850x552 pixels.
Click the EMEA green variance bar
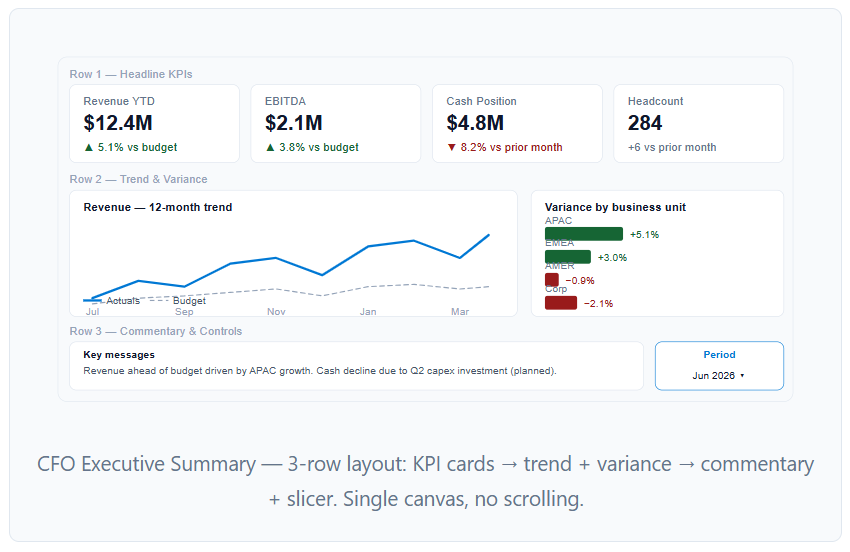coord(568,256)
